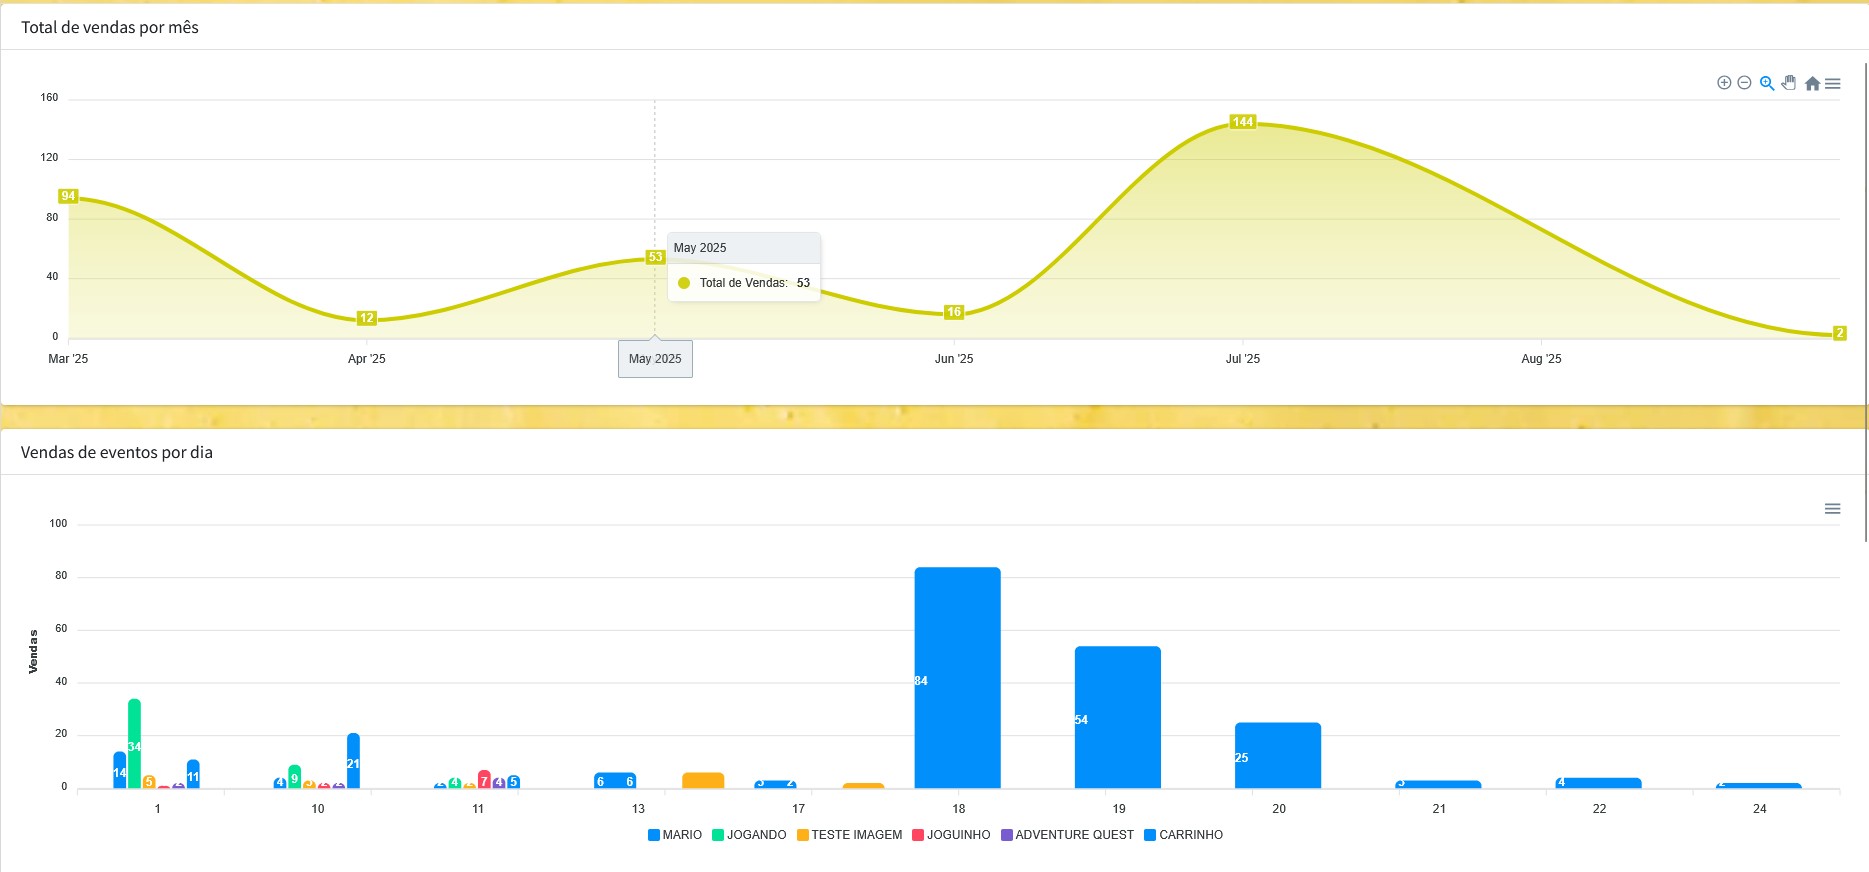Open the daily event sales chart menu
Viewport: 1869px width, 872px height.
click(1832, 509)
